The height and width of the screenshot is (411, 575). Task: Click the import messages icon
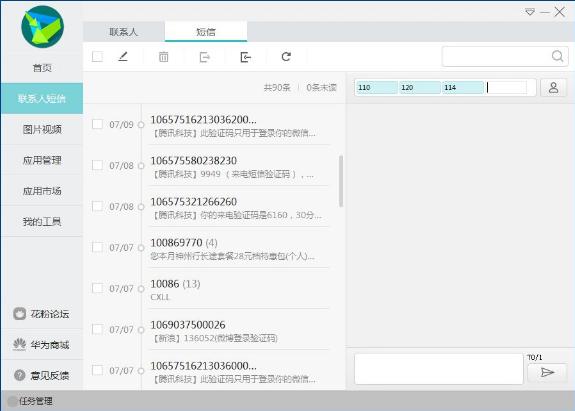[245, 57]
